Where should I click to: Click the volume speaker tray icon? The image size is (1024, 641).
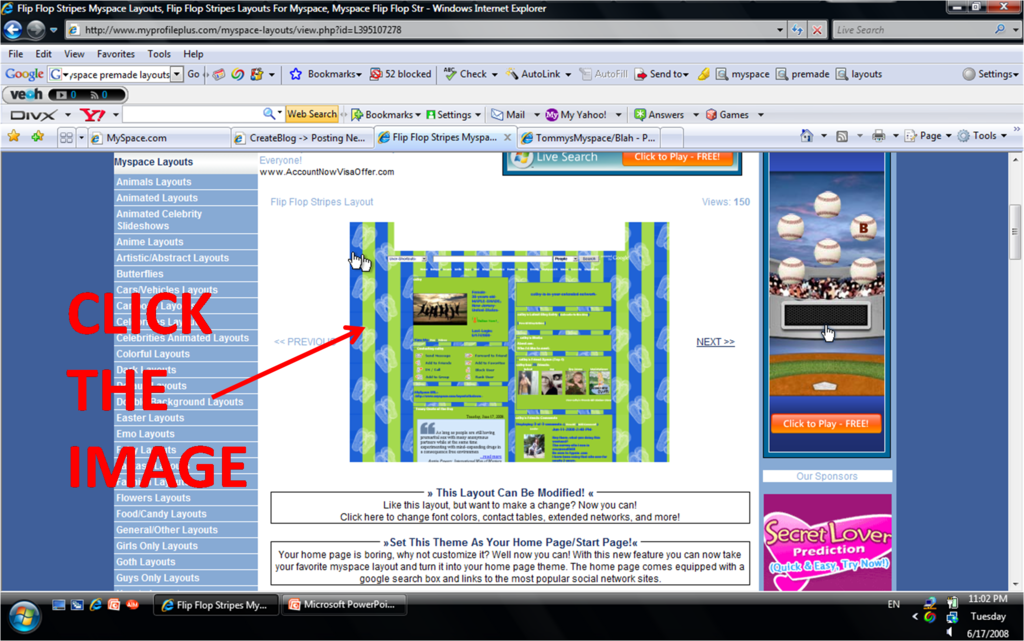(x=952, y=633)
